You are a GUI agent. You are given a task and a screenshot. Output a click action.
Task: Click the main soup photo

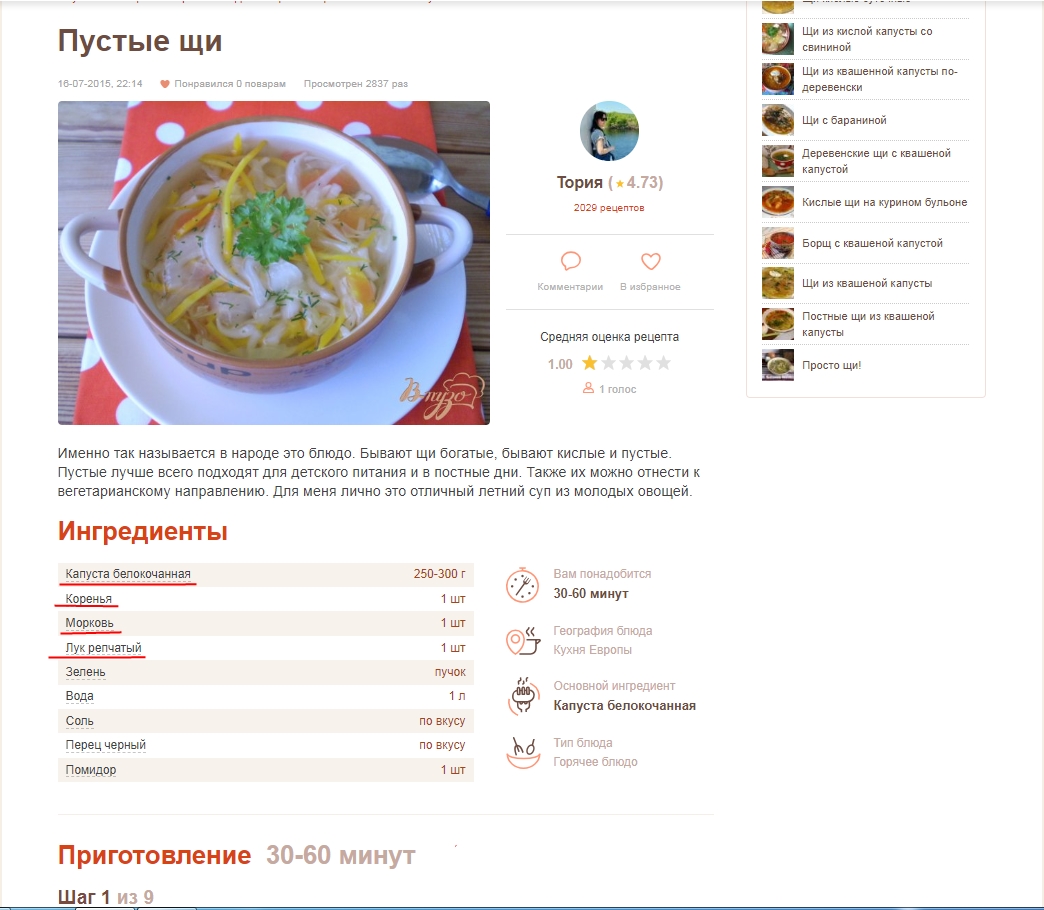pyautogui.click(x=274, y=263)
